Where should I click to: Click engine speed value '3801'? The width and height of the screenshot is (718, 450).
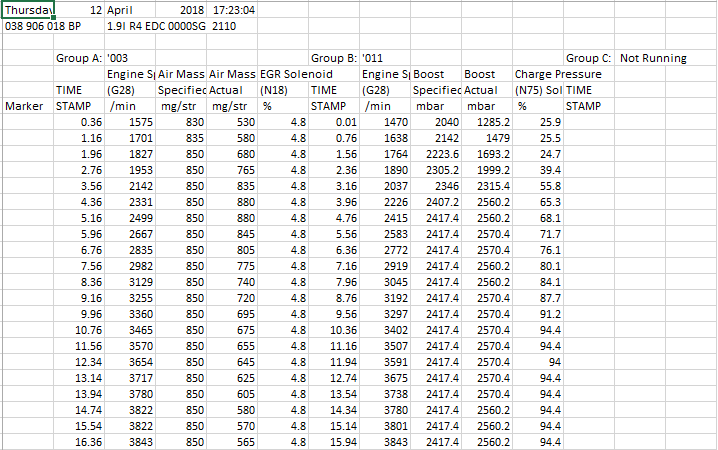pos(385,427)
